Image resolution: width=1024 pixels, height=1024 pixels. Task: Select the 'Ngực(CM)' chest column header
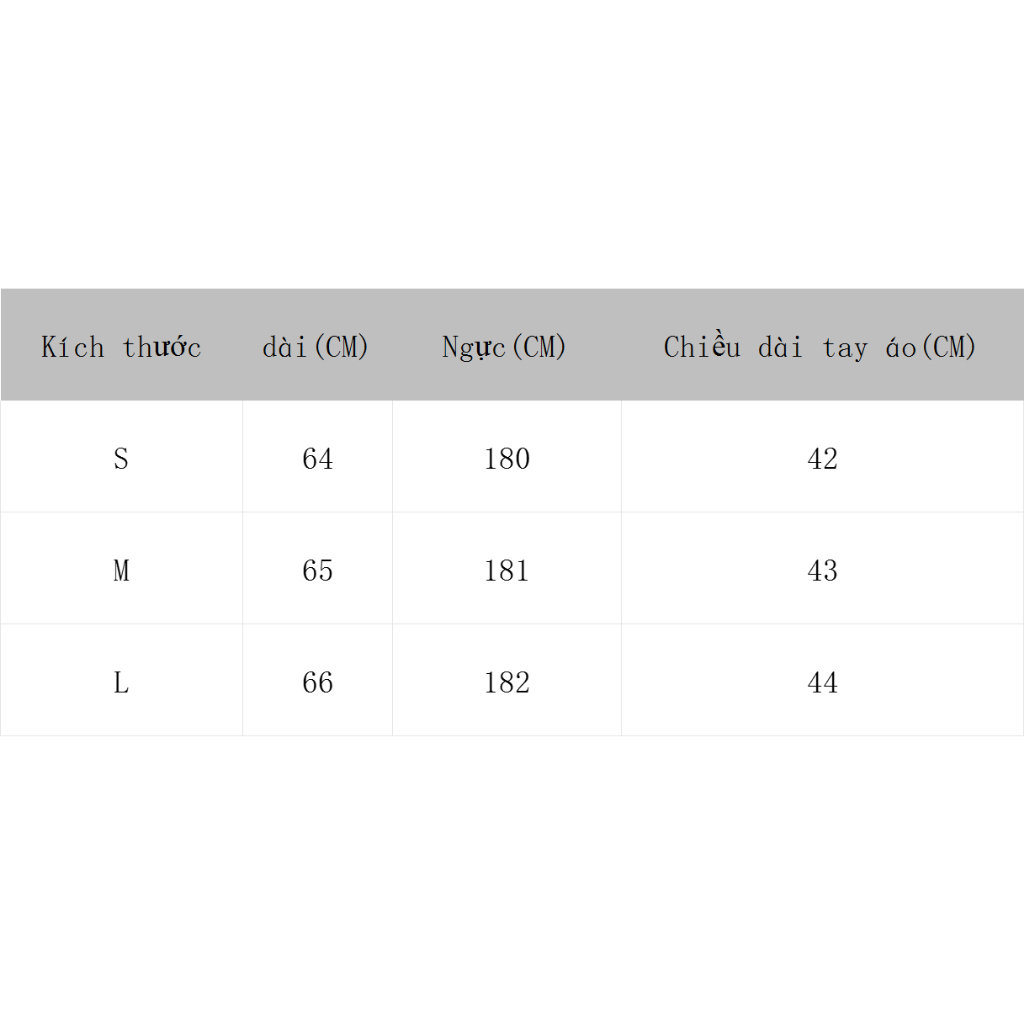[505, 348]
